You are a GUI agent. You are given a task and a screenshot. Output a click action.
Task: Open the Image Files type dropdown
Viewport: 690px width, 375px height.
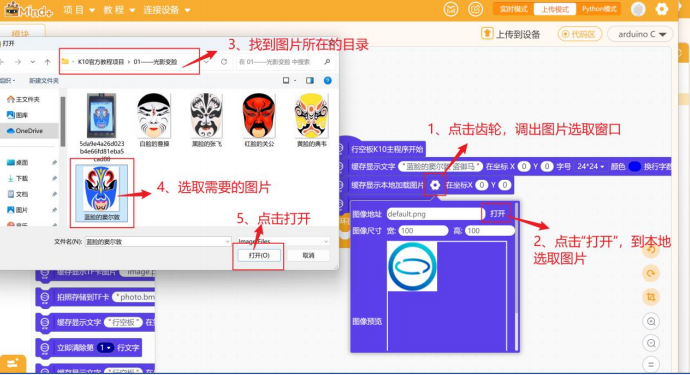283,241
